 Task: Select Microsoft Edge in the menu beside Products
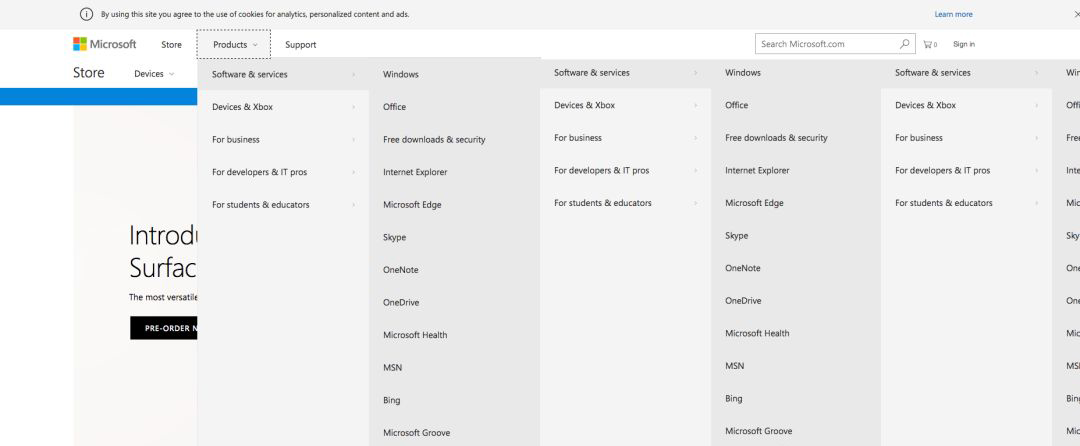[412, 205]
